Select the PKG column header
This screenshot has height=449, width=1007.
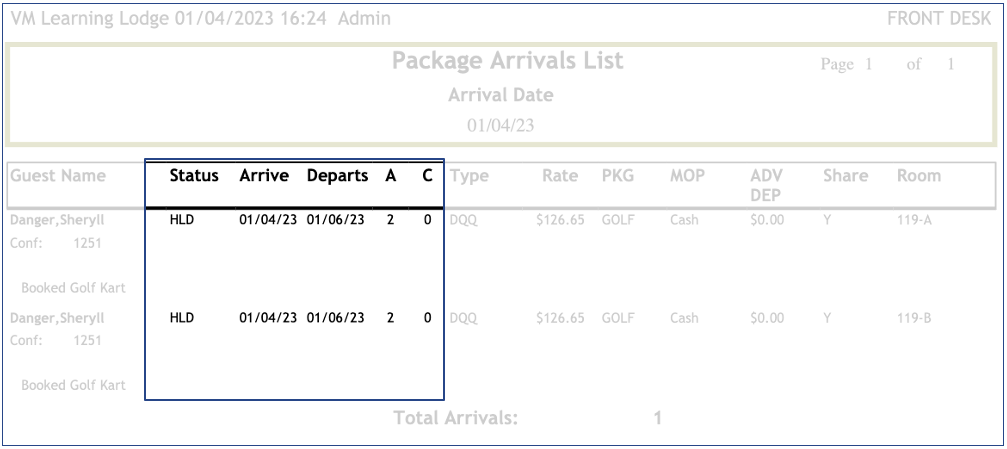click(x=617, y=176)
